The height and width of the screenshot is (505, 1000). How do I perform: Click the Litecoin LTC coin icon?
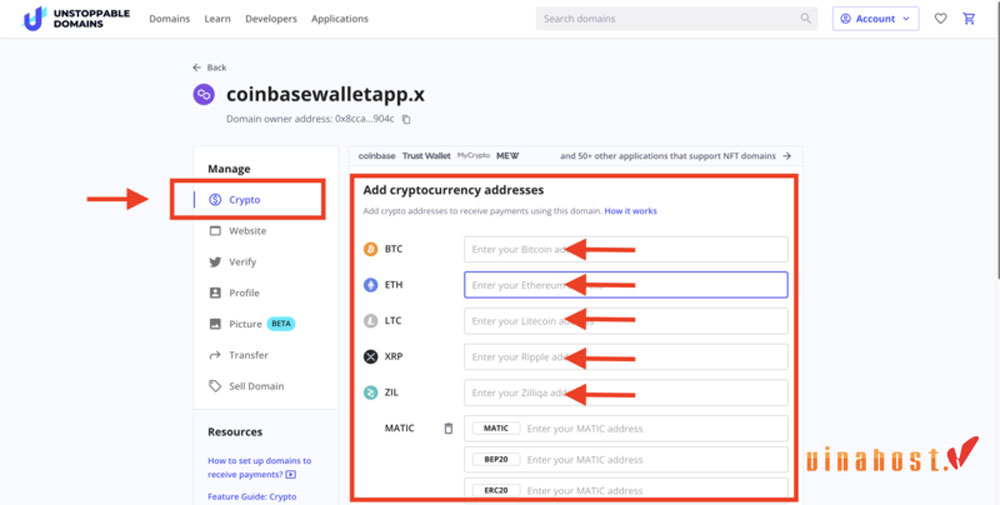pyautogui.click(x=371, y=321)
